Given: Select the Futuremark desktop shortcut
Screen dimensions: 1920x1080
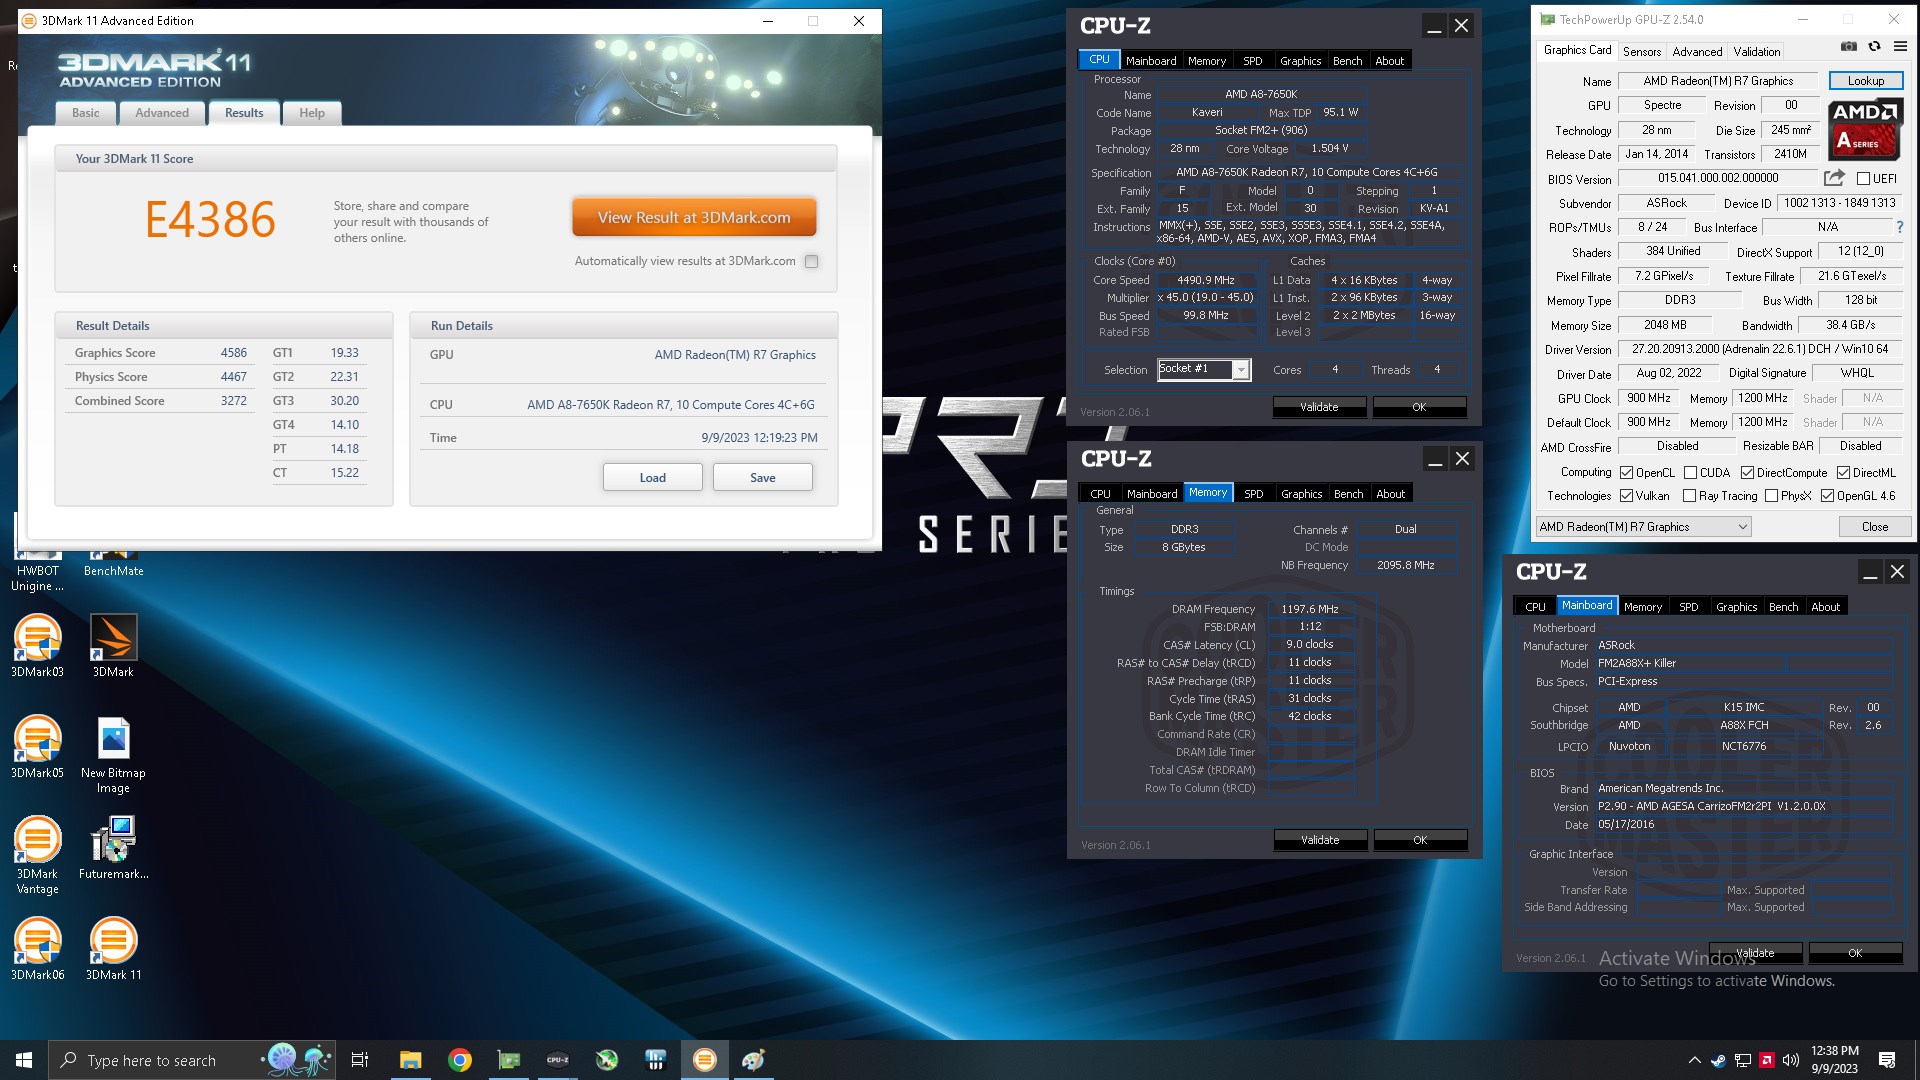Looking at the screenshot, I should [113, 848].
